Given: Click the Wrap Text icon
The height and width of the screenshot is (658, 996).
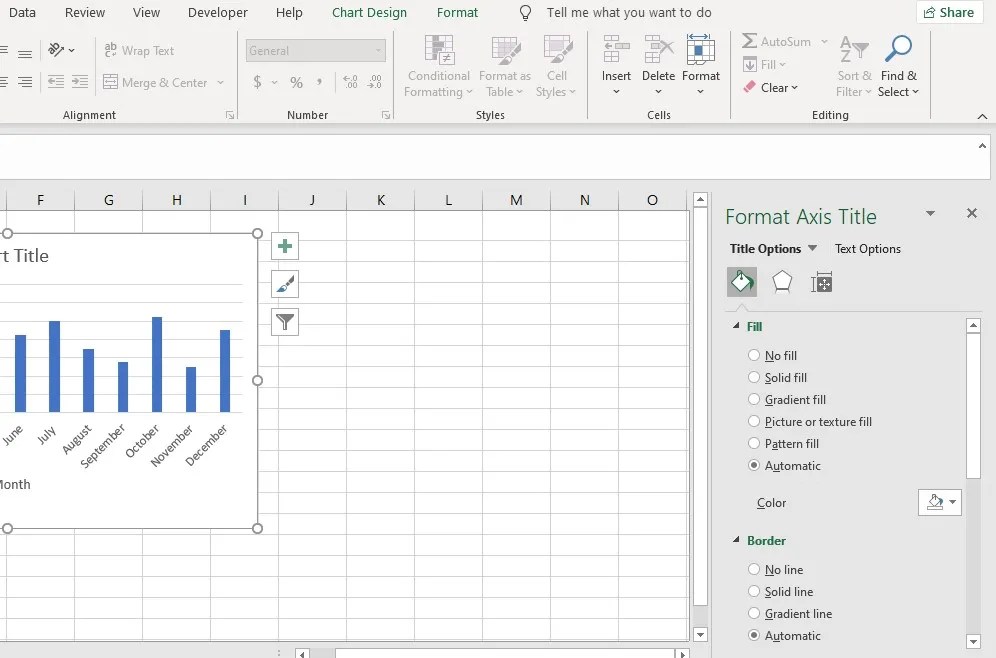Looking at the screenshot, I should tap(110, 50).
